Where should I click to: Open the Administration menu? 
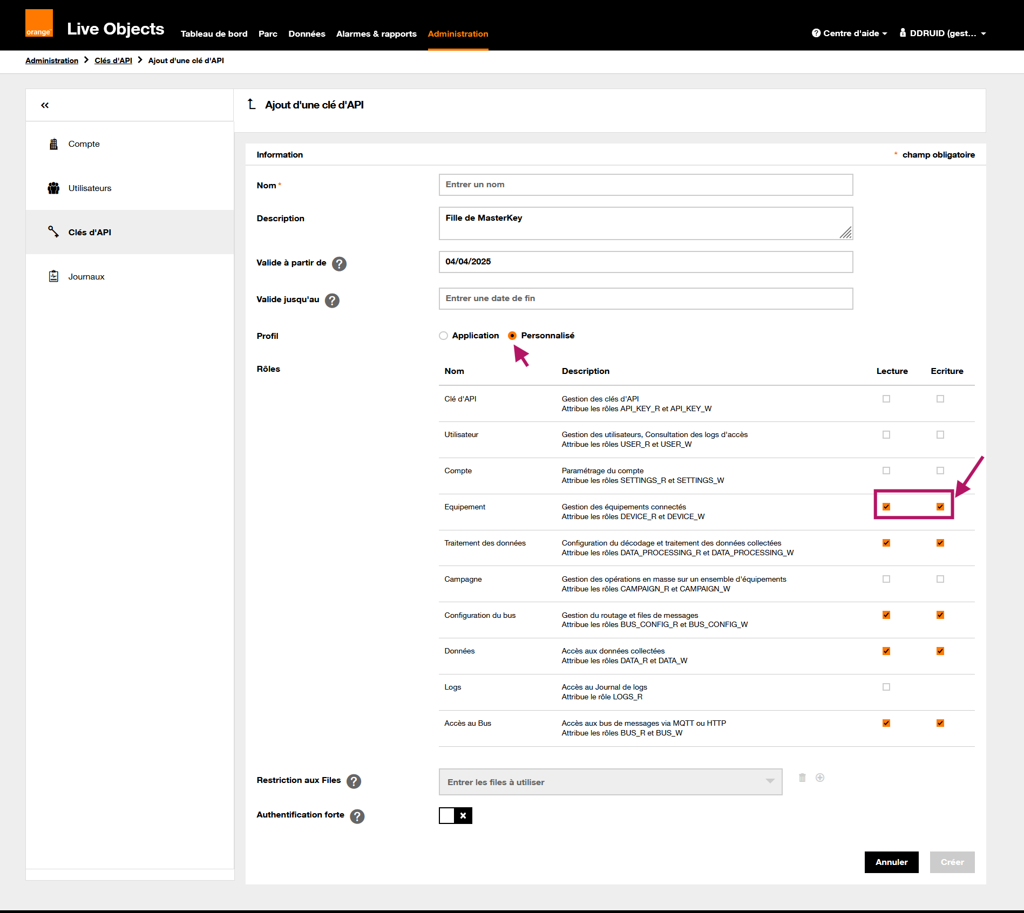click(x=458, y=34)
